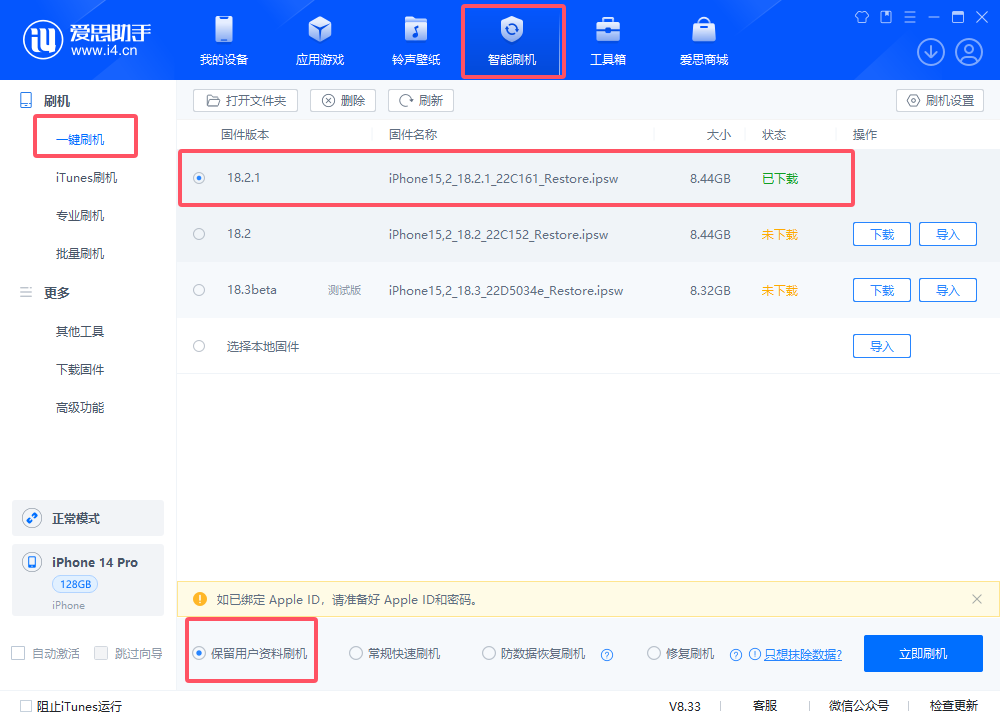The width and height of the screenshot is (1000, 721).
Task: Visit the 爱思商城 store
Action: pos(703,40)
